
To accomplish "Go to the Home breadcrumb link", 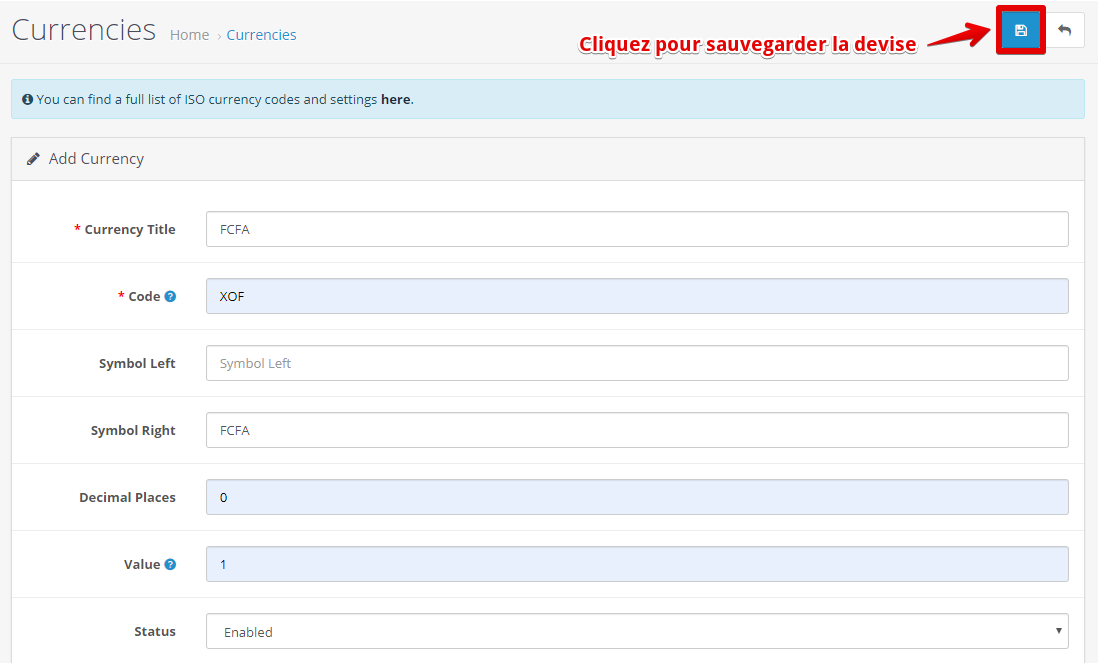I will (189, 35).
